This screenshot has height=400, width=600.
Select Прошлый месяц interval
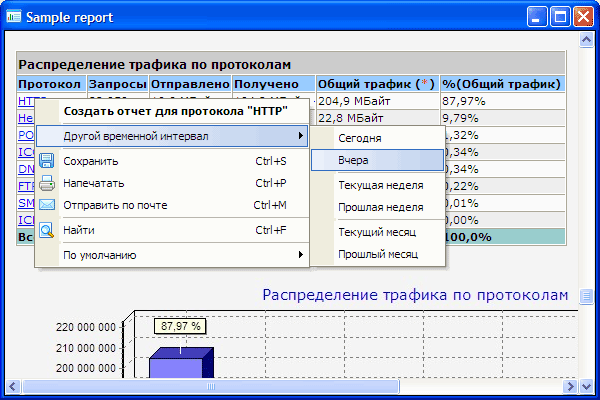coord(377,254)
